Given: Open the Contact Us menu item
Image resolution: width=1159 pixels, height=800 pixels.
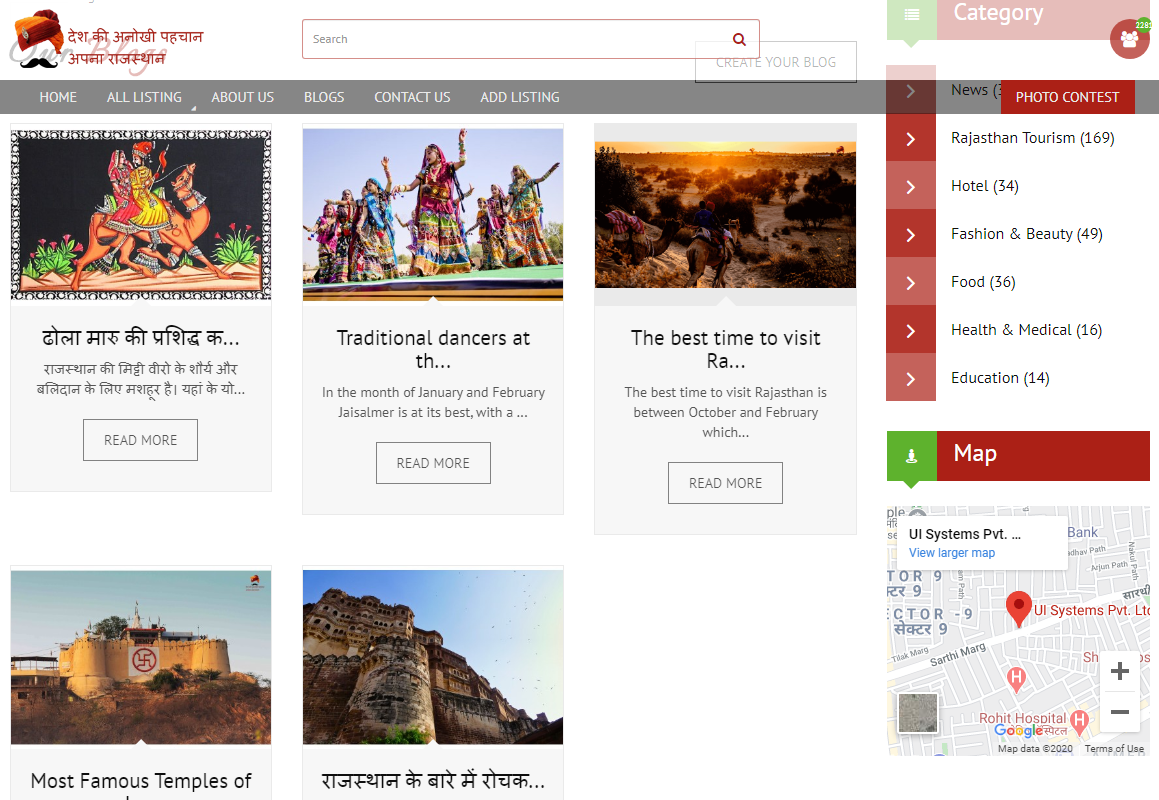Looking at the screenshot, I should pos(412,97).
